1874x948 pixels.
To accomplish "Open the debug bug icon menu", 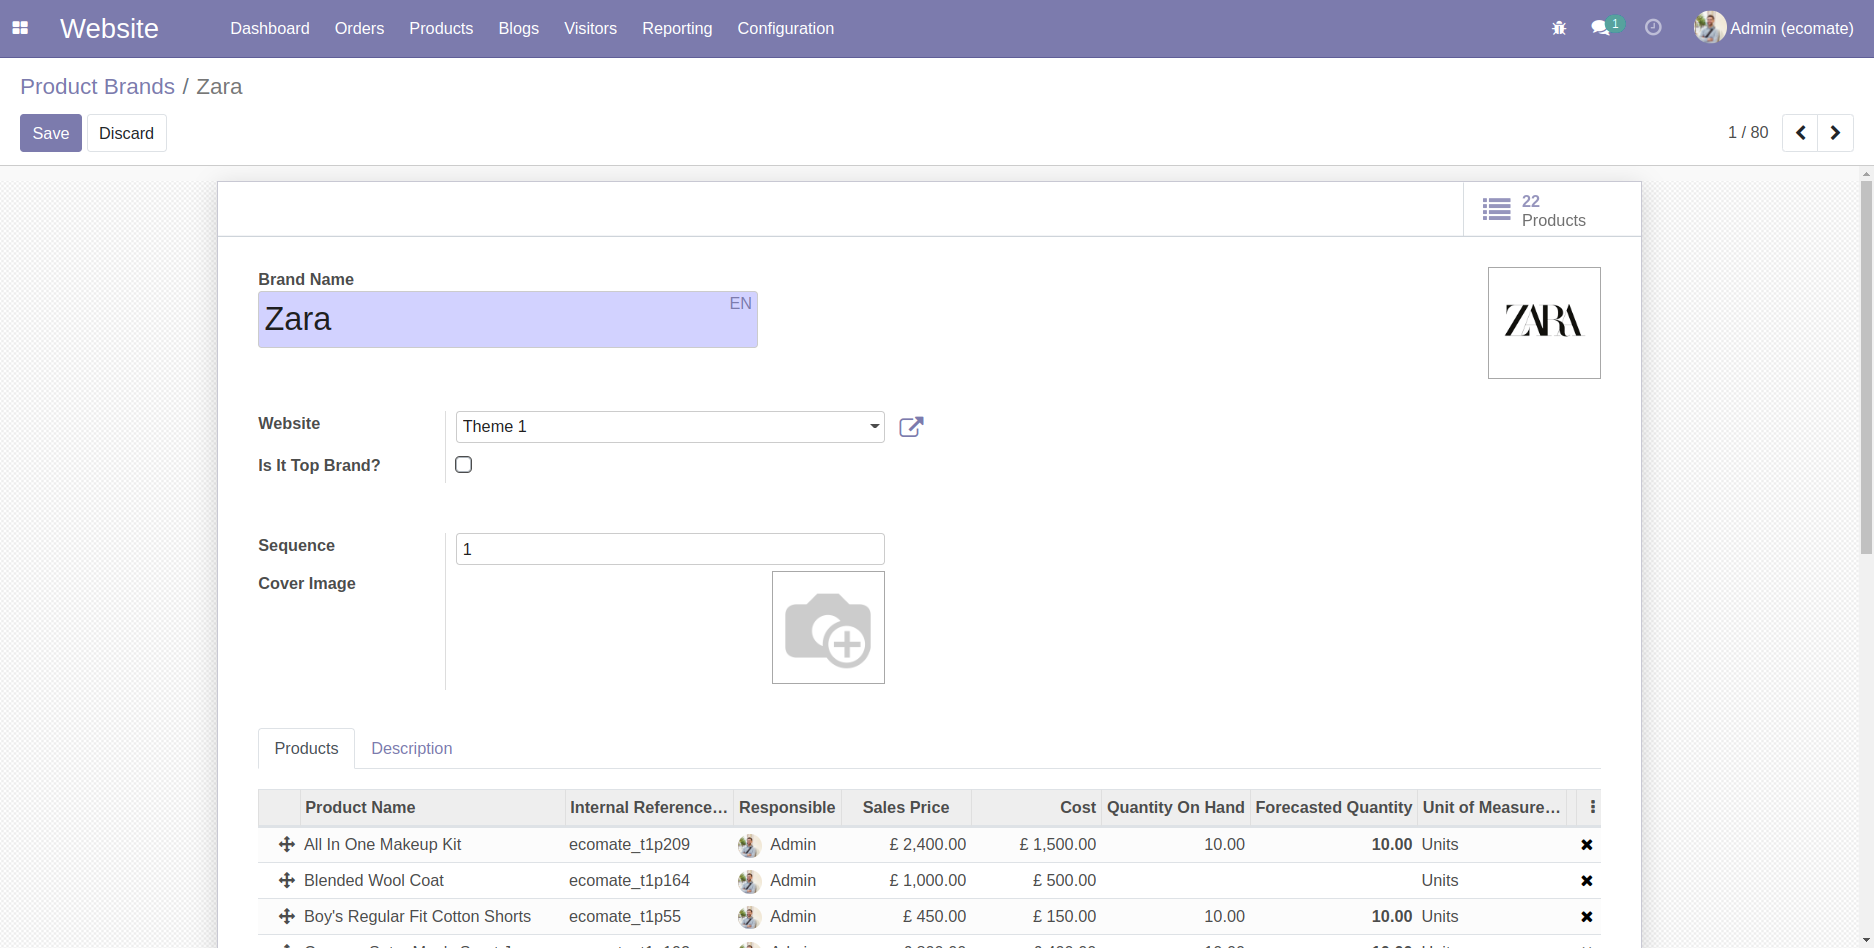I will 1559,28.
